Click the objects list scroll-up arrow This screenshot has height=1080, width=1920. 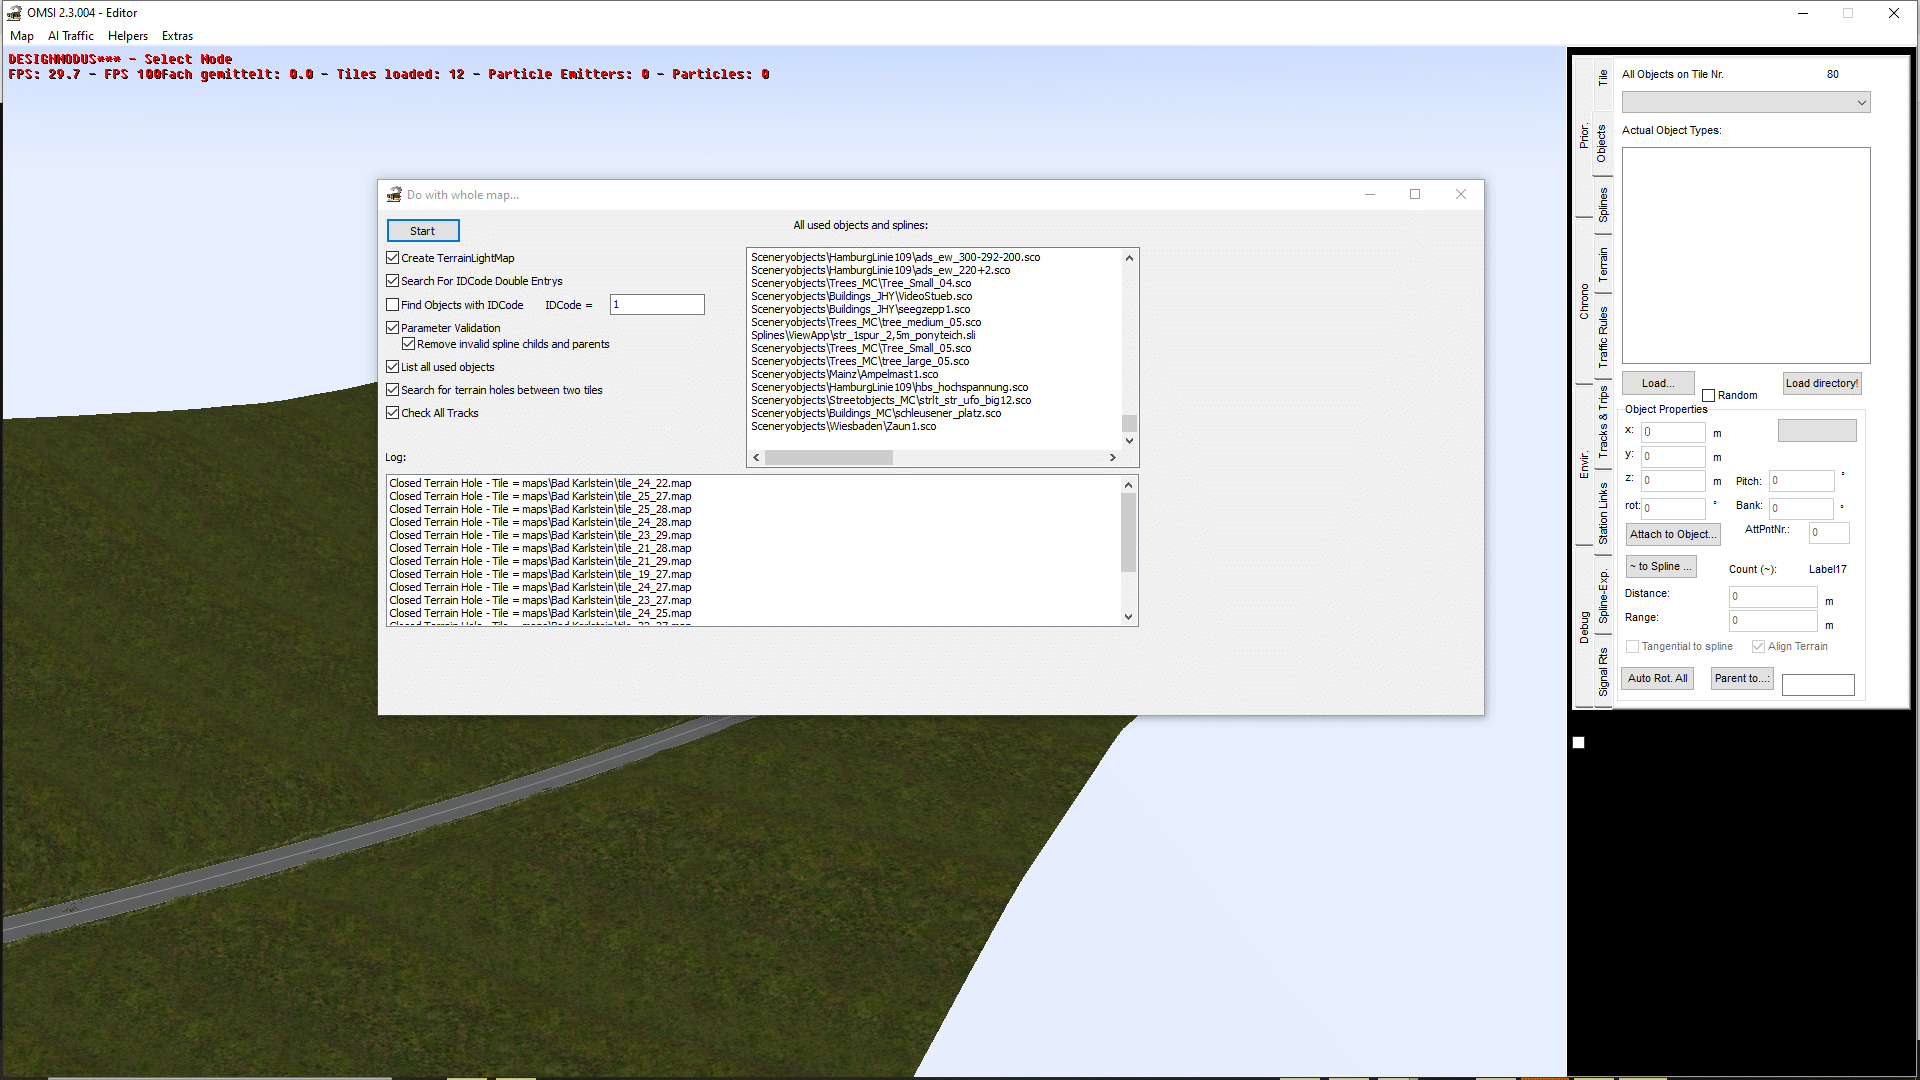[x=1129, y=258]
